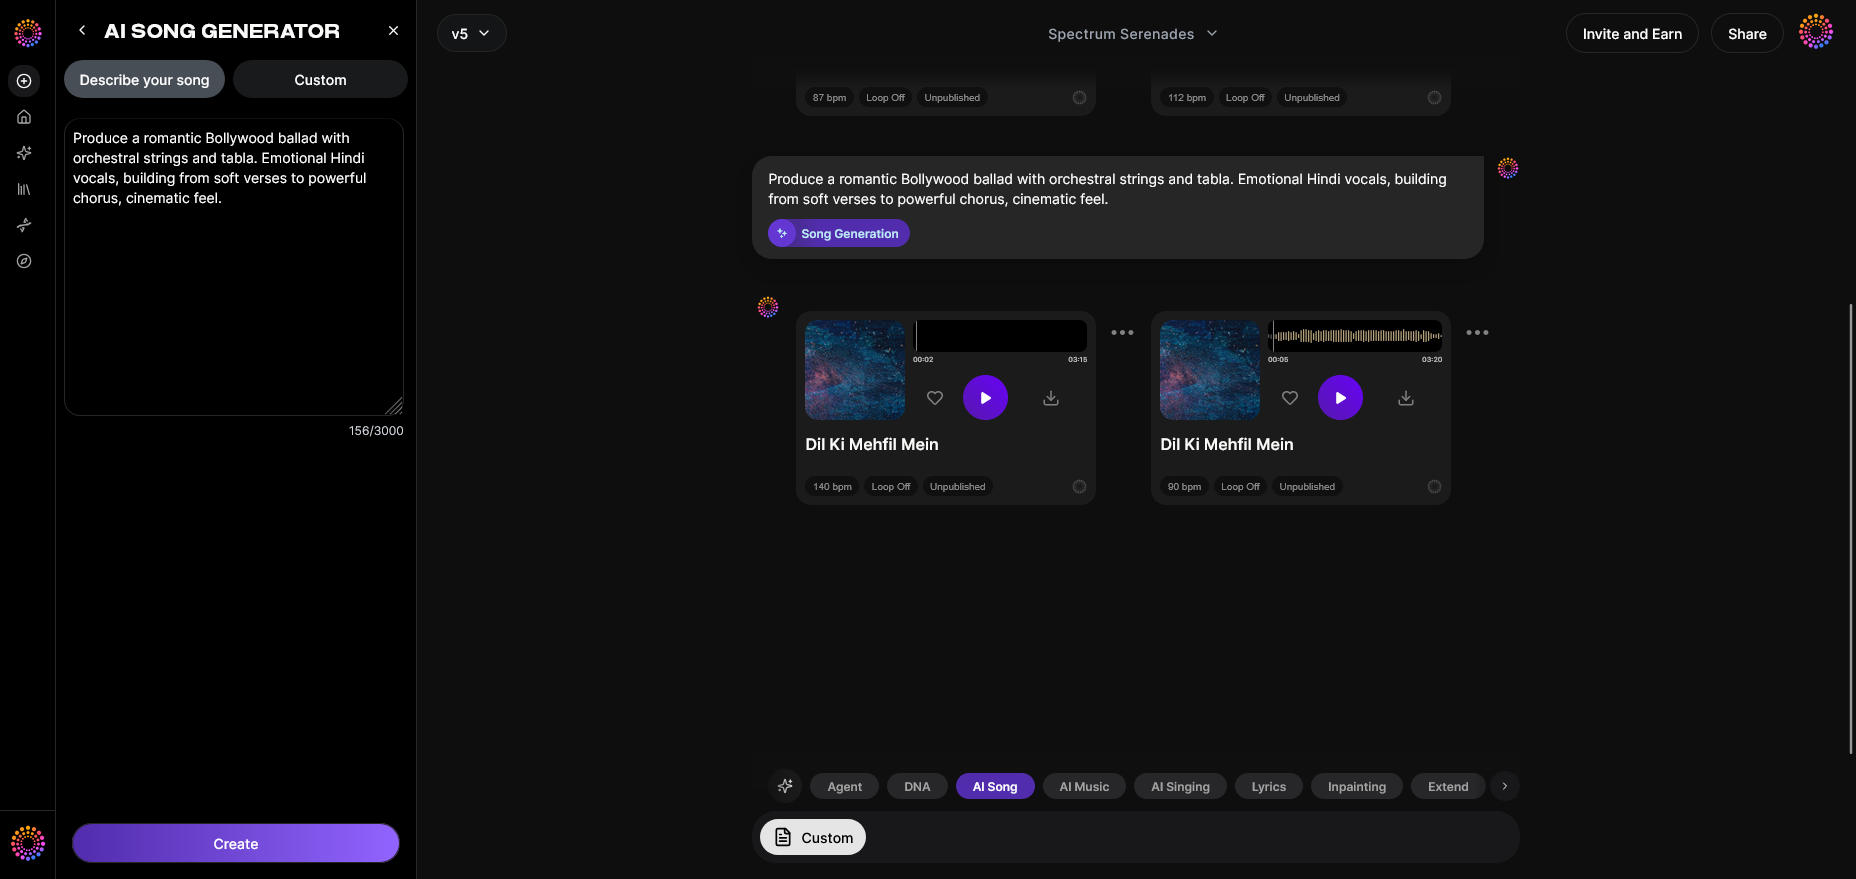This screenshot has height=879, width=1856.
Task: Click the page vertical scrollbar
Action: point(1851,528)
